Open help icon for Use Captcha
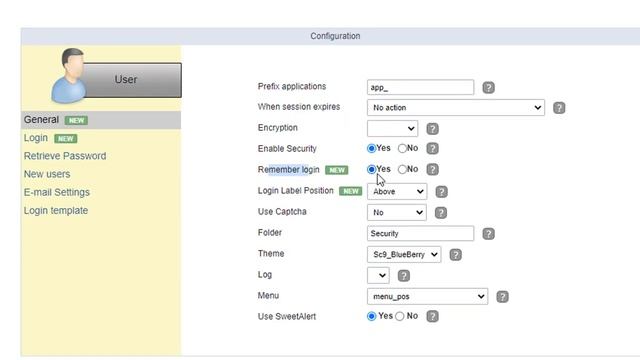The height and width of the screenshot is (360, 640). [440, 212]
